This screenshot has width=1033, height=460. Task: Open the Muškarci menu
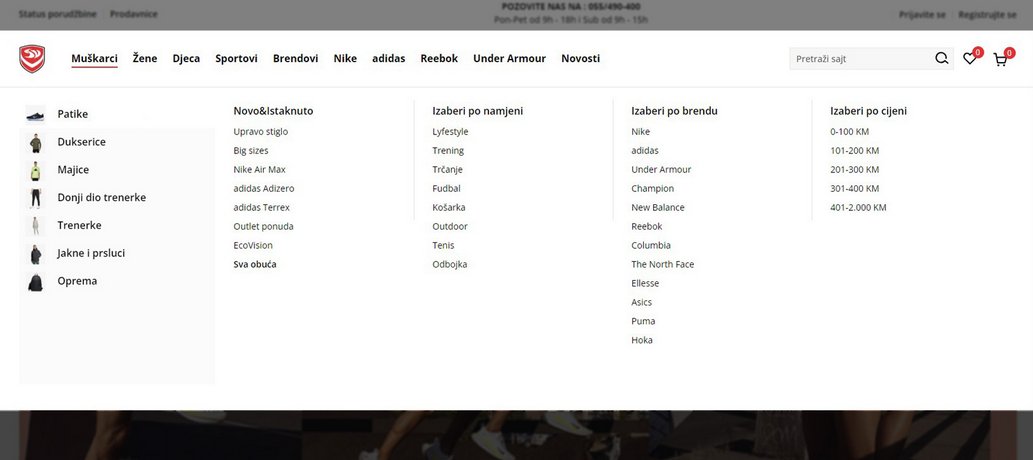94,59
